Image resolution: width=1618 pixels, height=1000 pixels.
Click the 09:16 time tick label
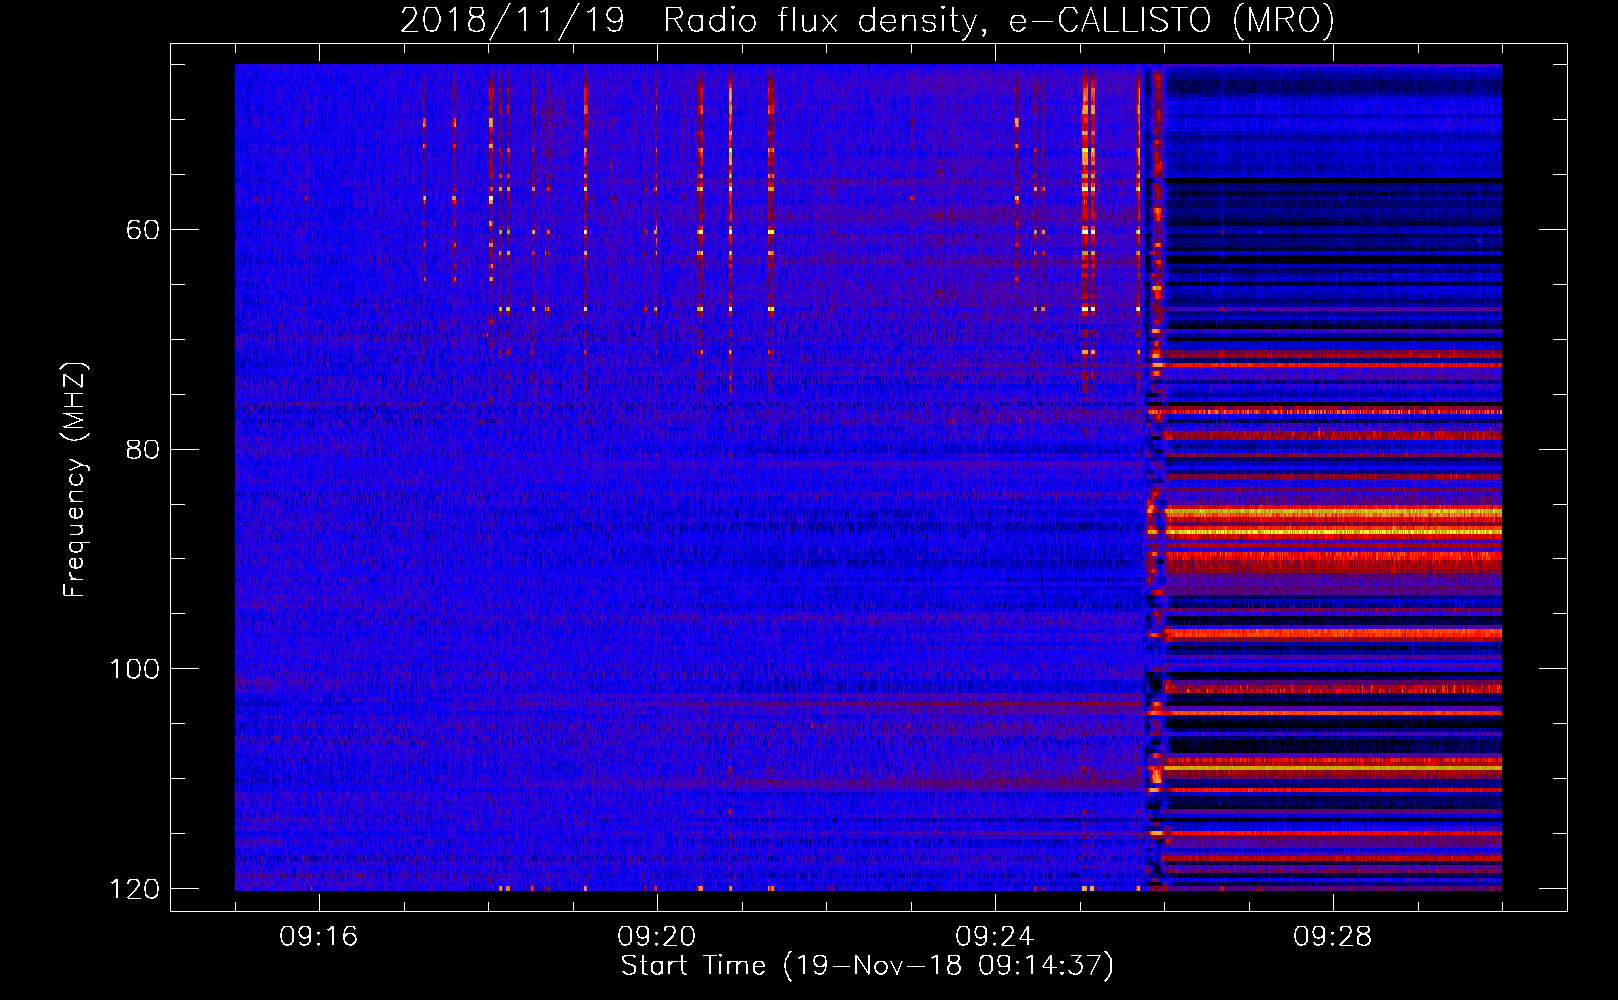click(319, 937)
